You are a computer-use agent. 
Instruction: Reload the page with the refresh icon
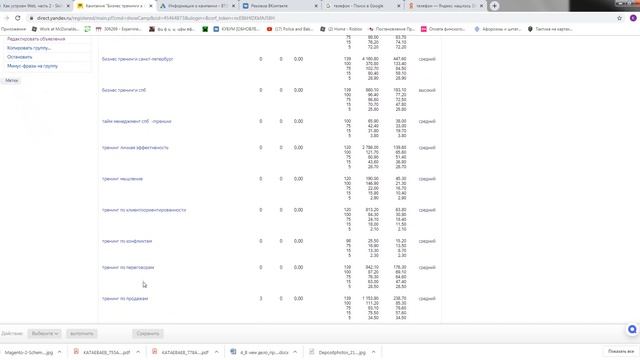18,18
